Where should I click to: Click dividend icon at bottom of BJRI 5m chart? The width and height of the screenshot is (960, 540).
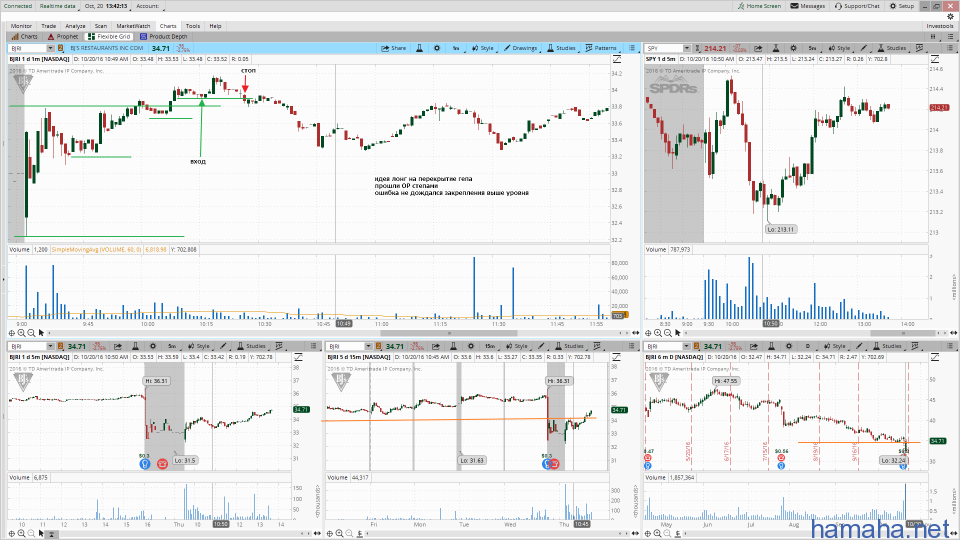[144, 464]
